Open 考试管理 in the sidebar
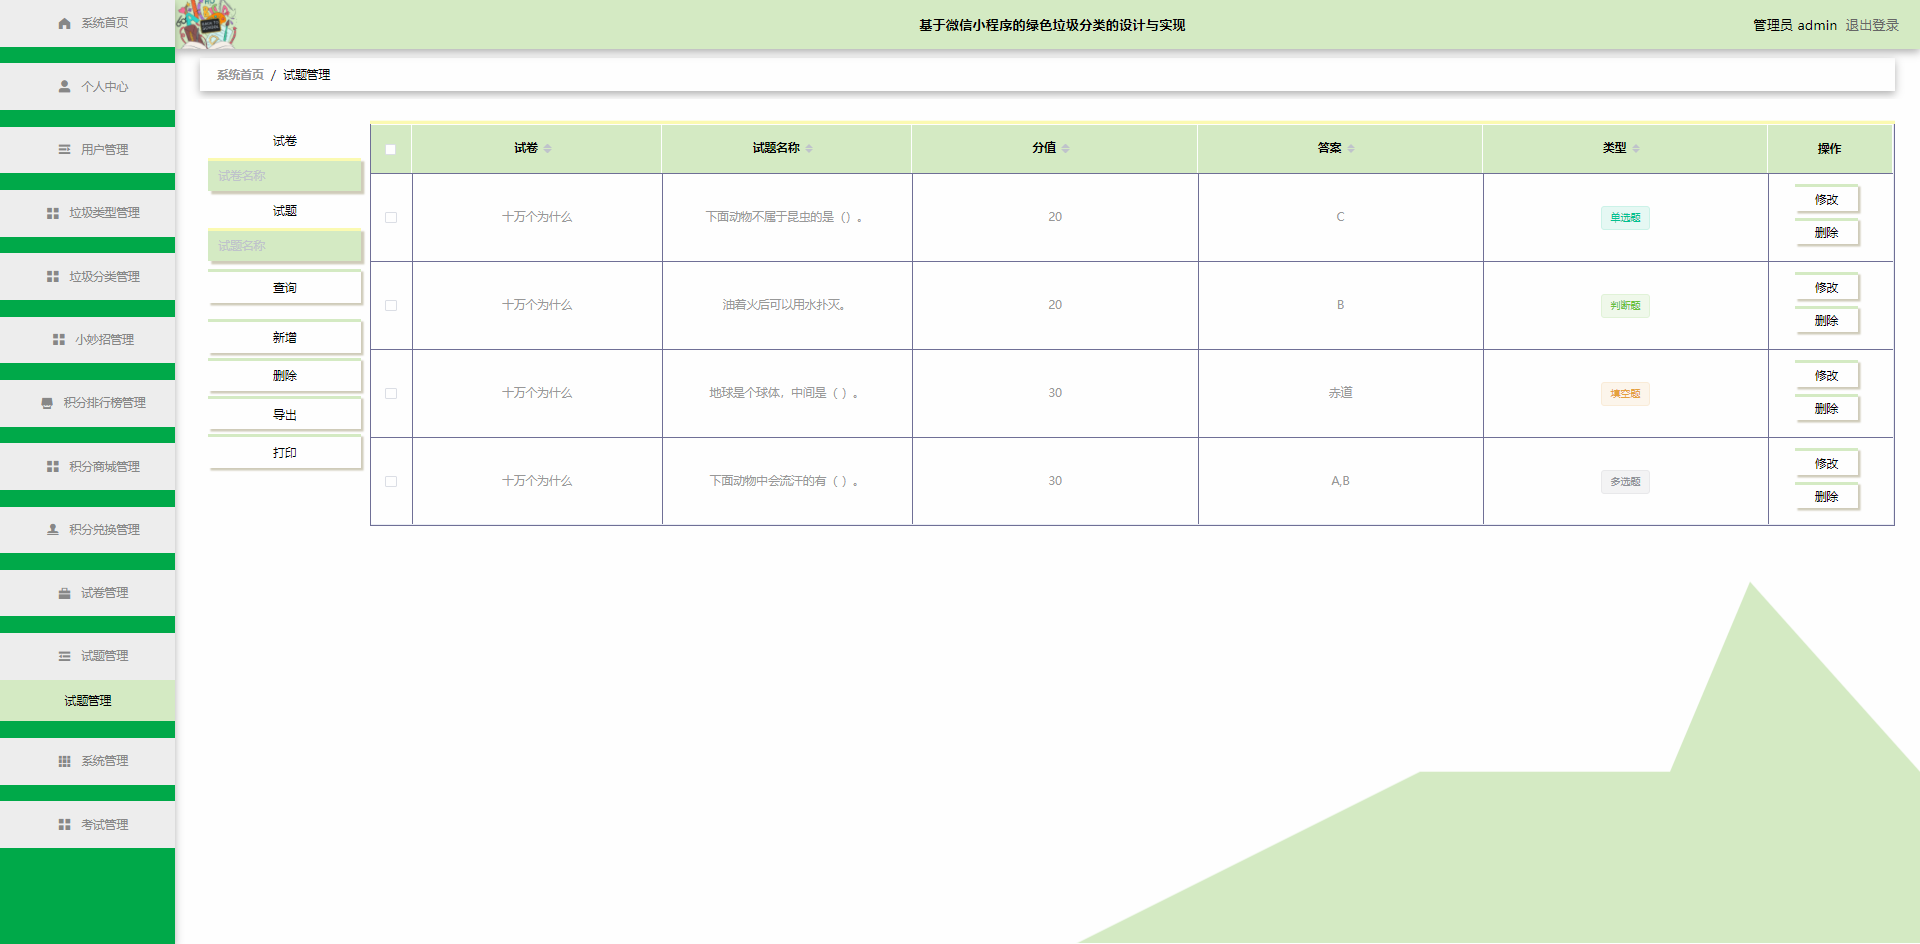This screenshot has width=1920, height=944. coord(87,825)
